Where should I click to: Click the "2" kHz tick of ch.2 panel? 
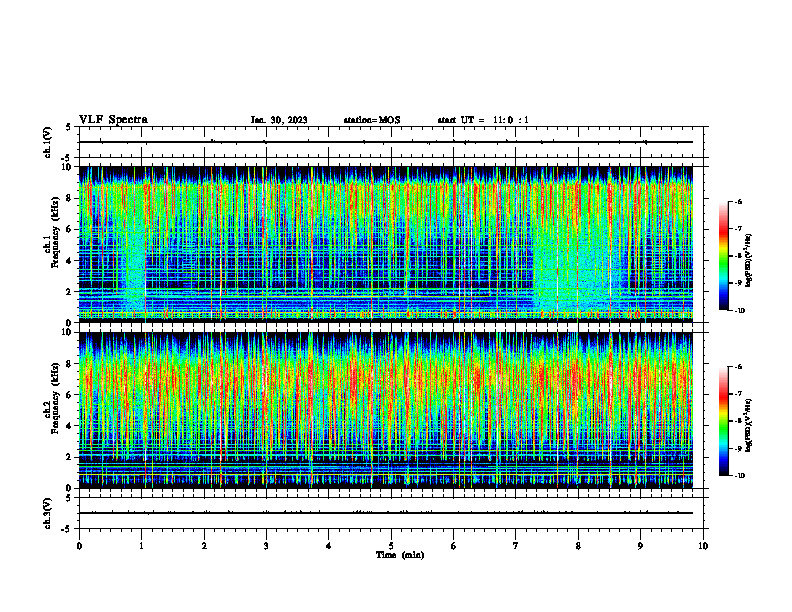70,457
